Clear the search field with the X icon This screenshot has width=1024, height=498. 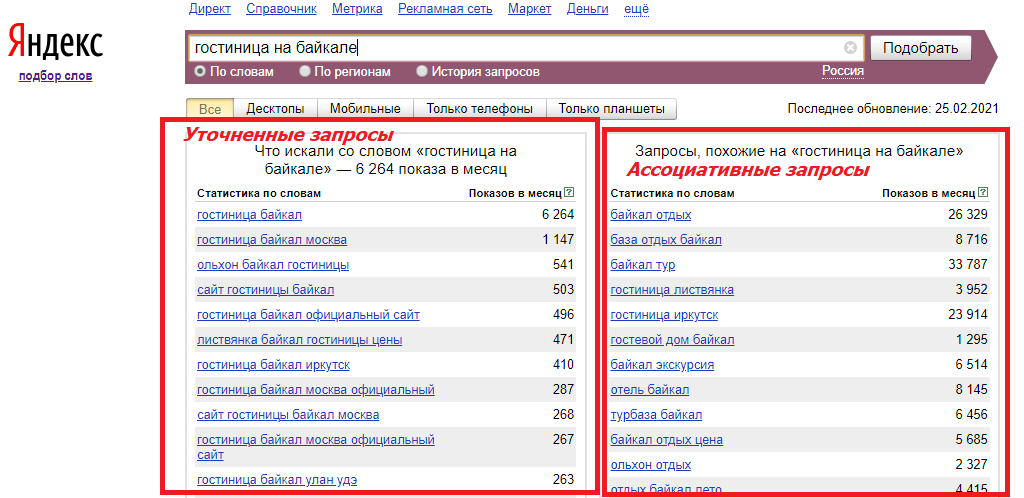[850, 48]
